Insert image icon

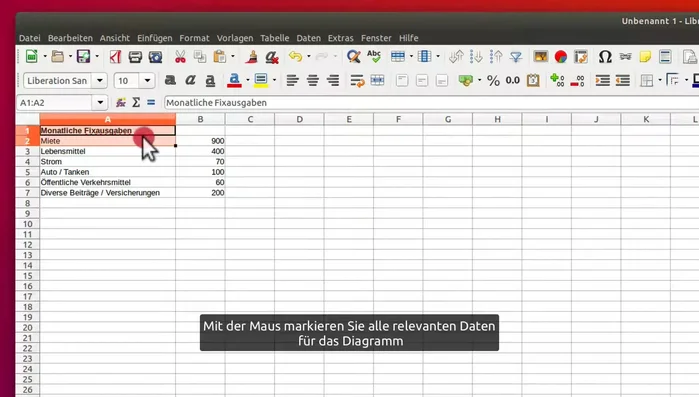540,57
